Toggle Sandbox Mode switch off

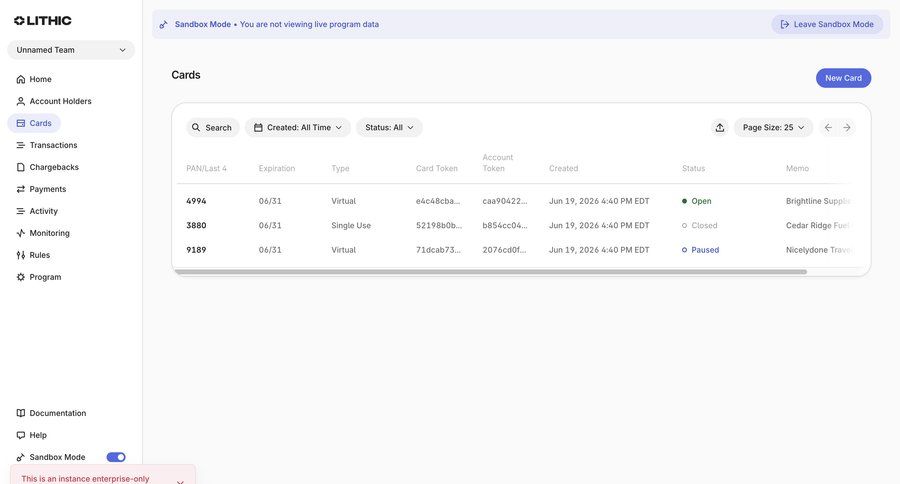(x=116, y=457)
